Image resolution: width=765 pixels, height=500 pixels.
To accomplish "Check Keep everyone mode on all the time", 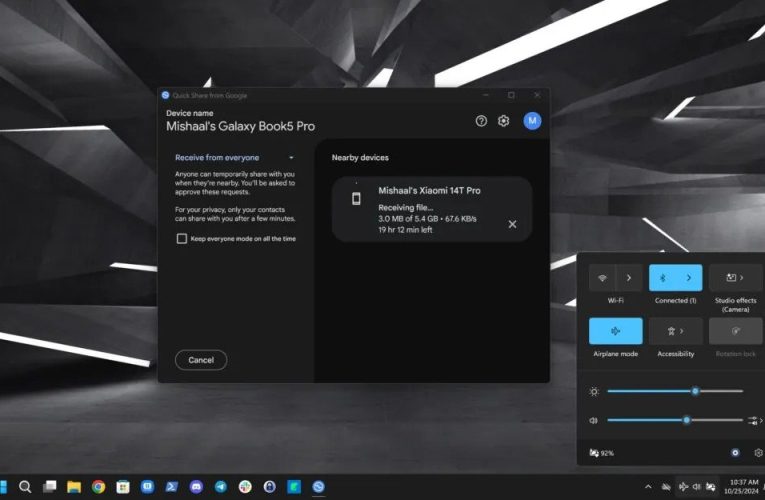I will 181,239.
